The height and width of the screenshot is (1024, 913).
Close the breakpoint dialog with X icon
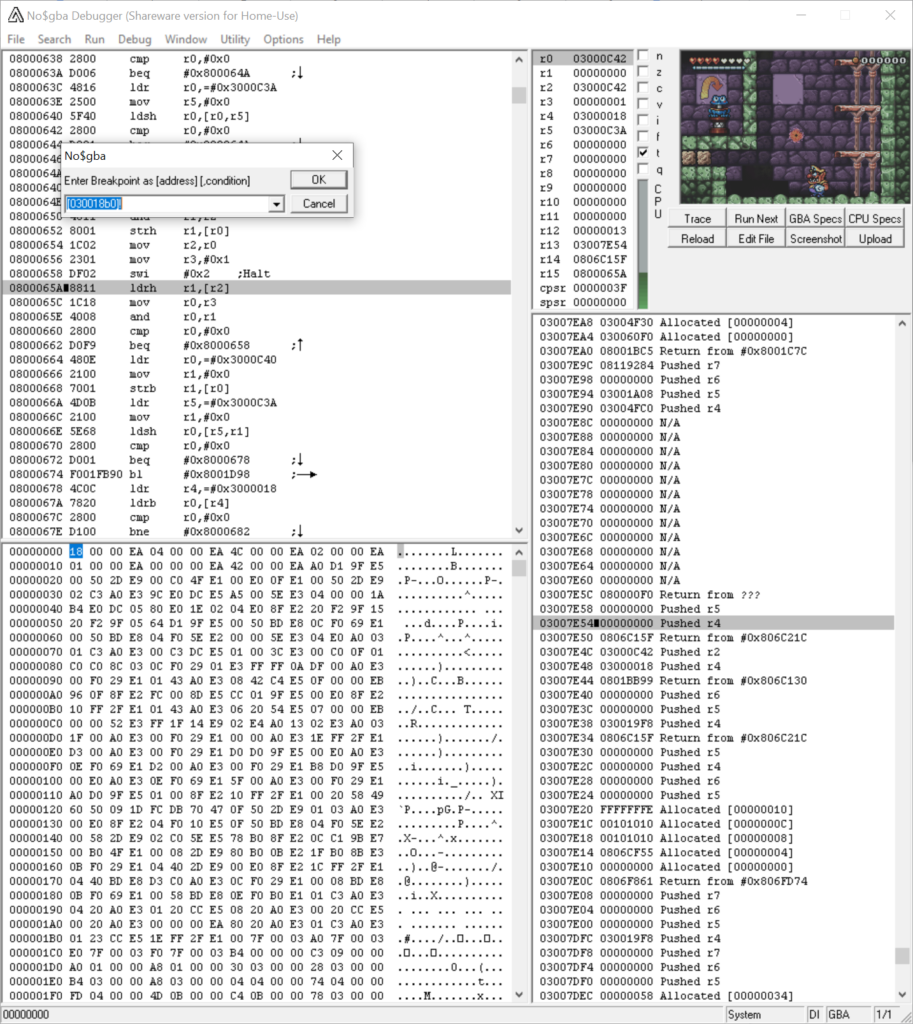[x=337, y=155]
